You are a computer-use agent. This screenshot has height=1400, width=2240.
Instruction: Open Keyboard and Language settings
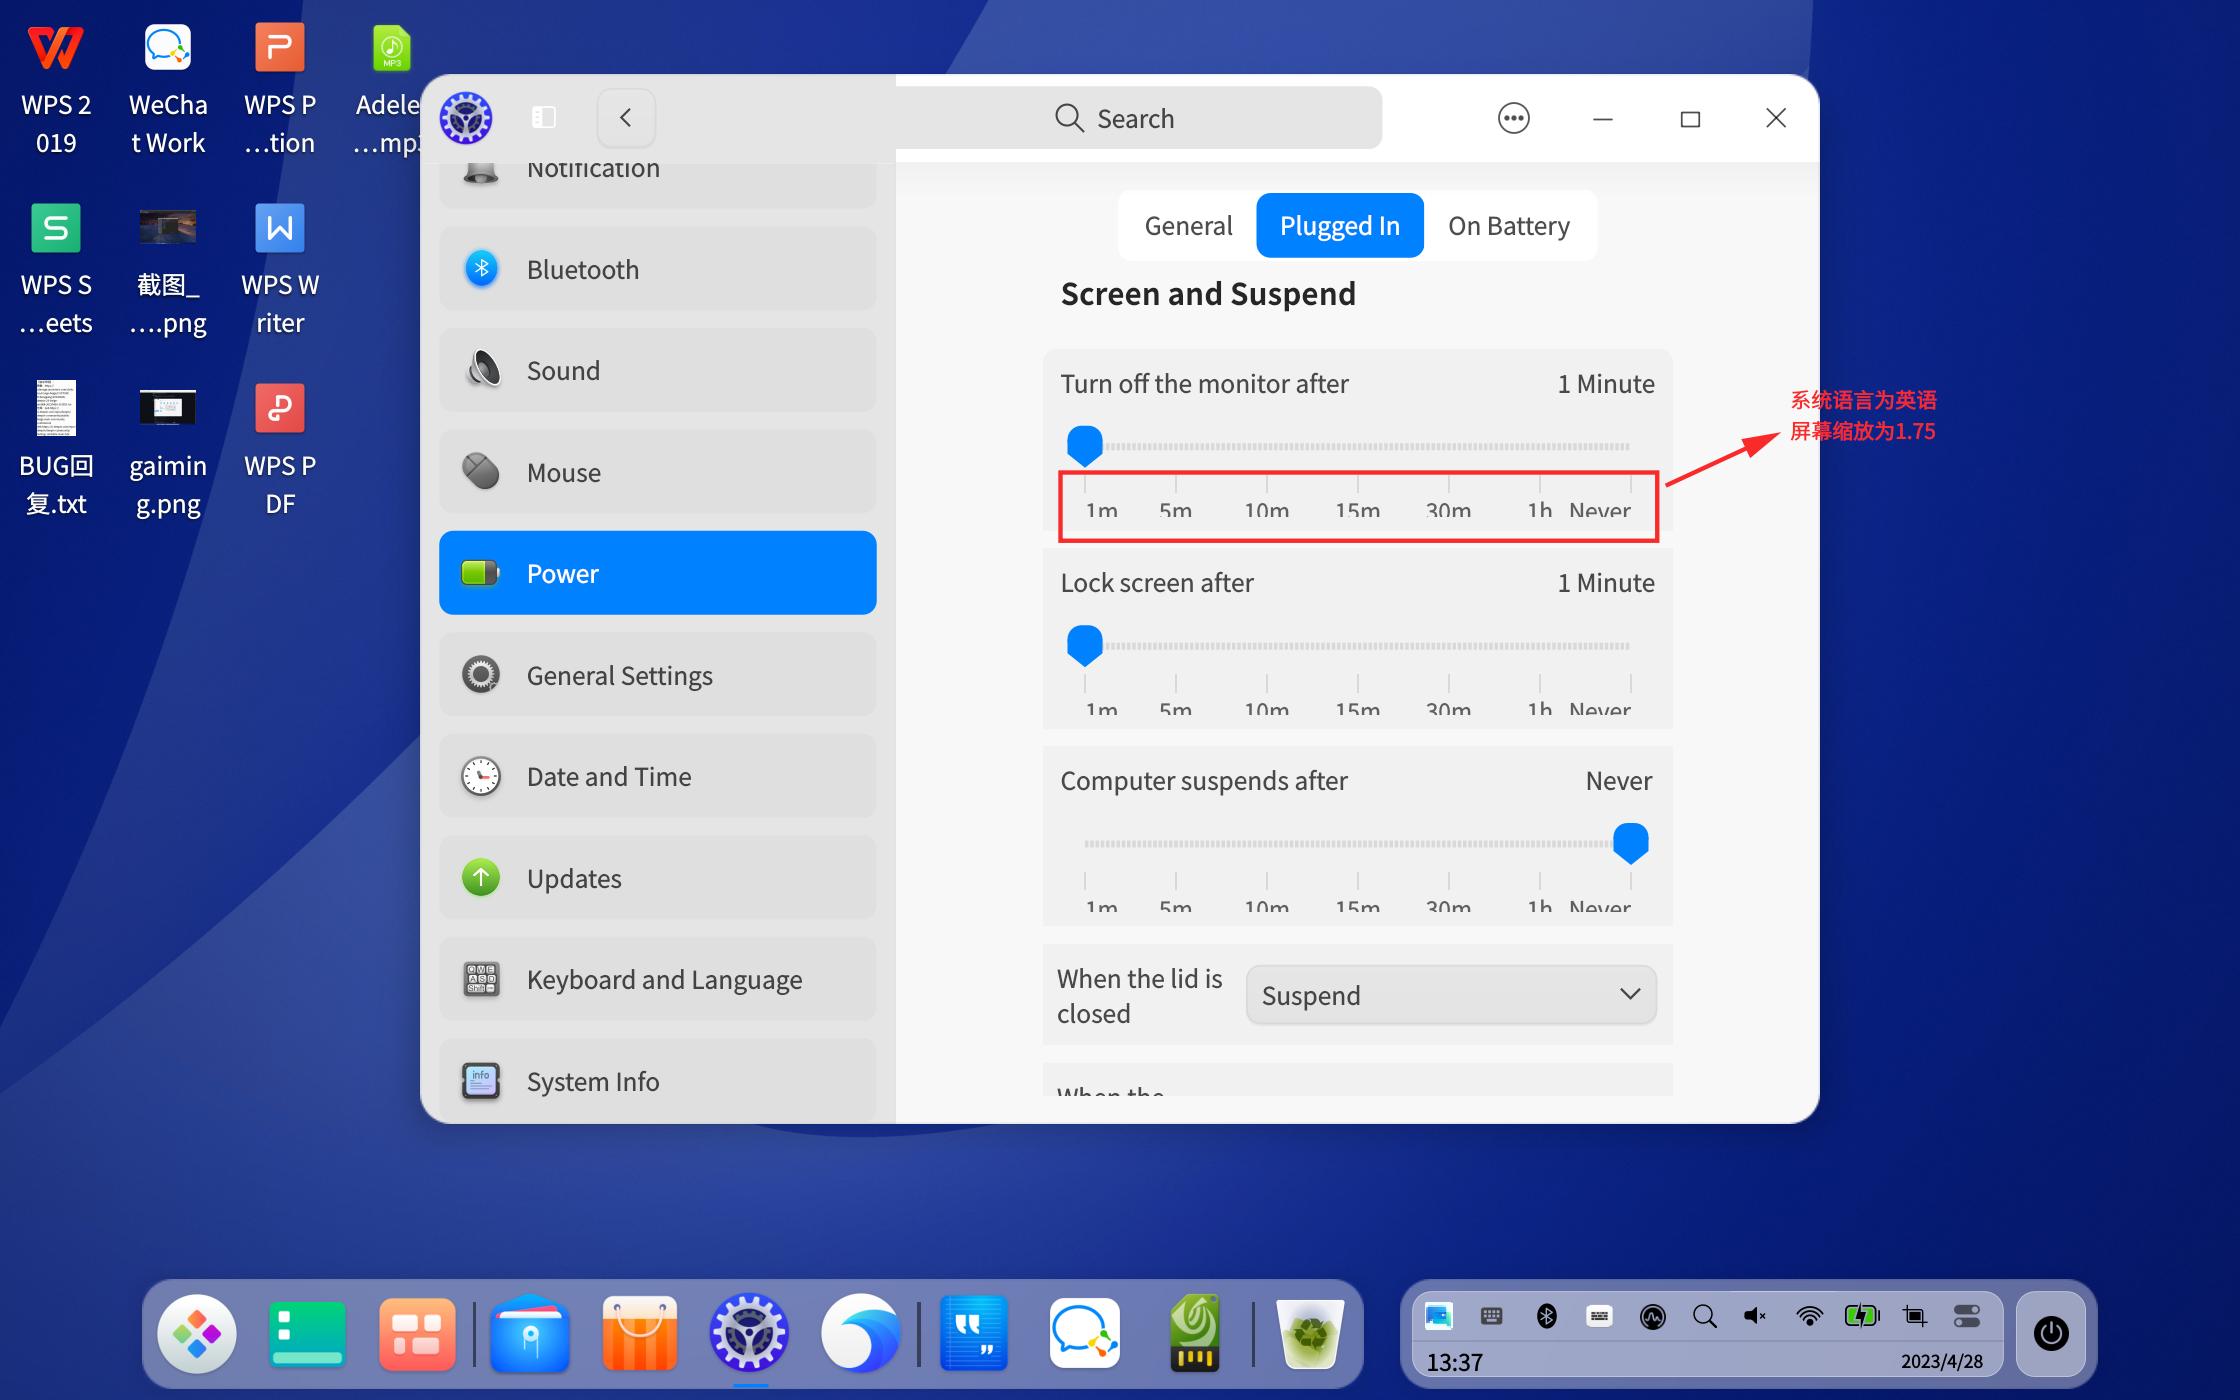[x=657, y=979]
